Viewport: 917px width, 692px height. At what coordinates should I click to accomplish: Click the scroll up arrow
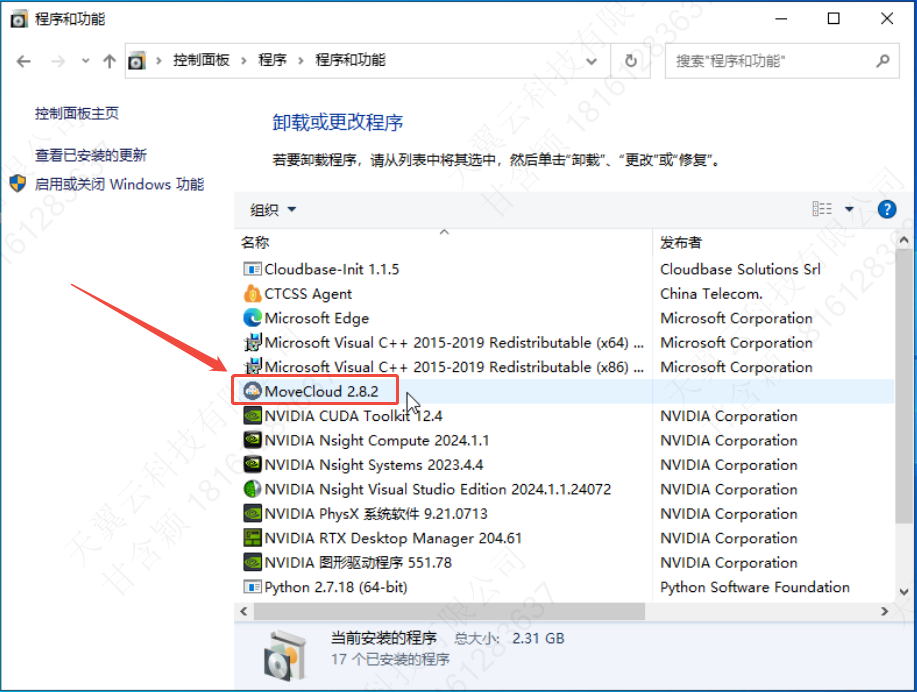[x=904, y=240]
